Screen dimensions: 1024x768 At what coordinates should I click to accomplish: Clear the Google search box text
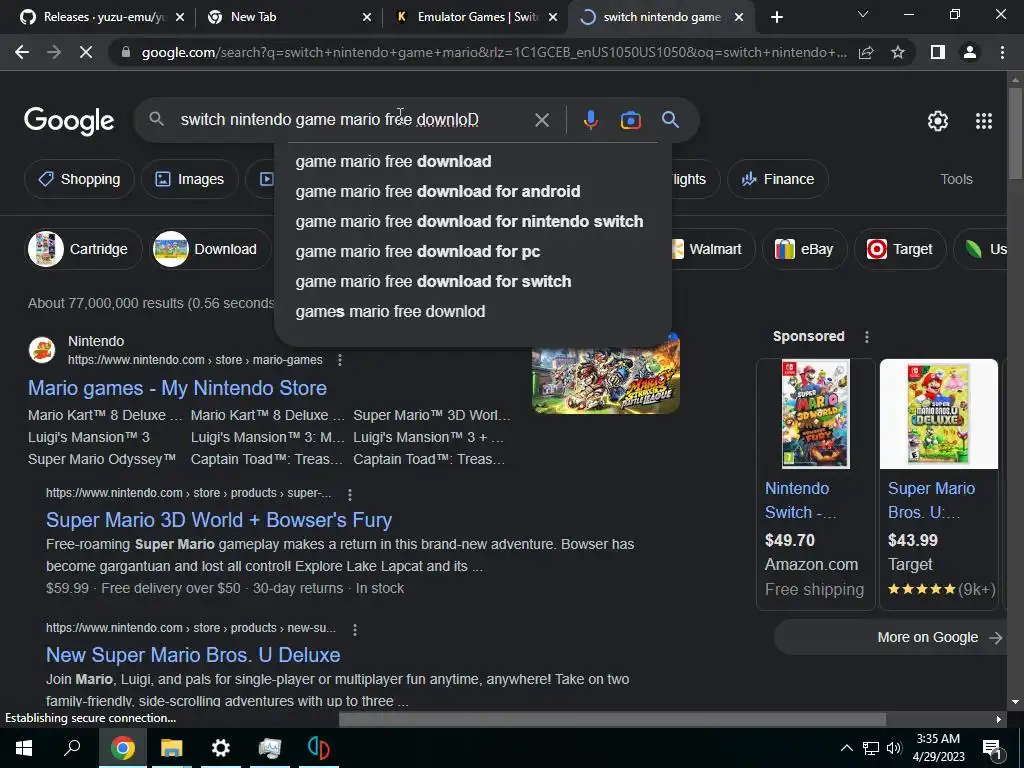pyautogui.click(x=541, y=120)
